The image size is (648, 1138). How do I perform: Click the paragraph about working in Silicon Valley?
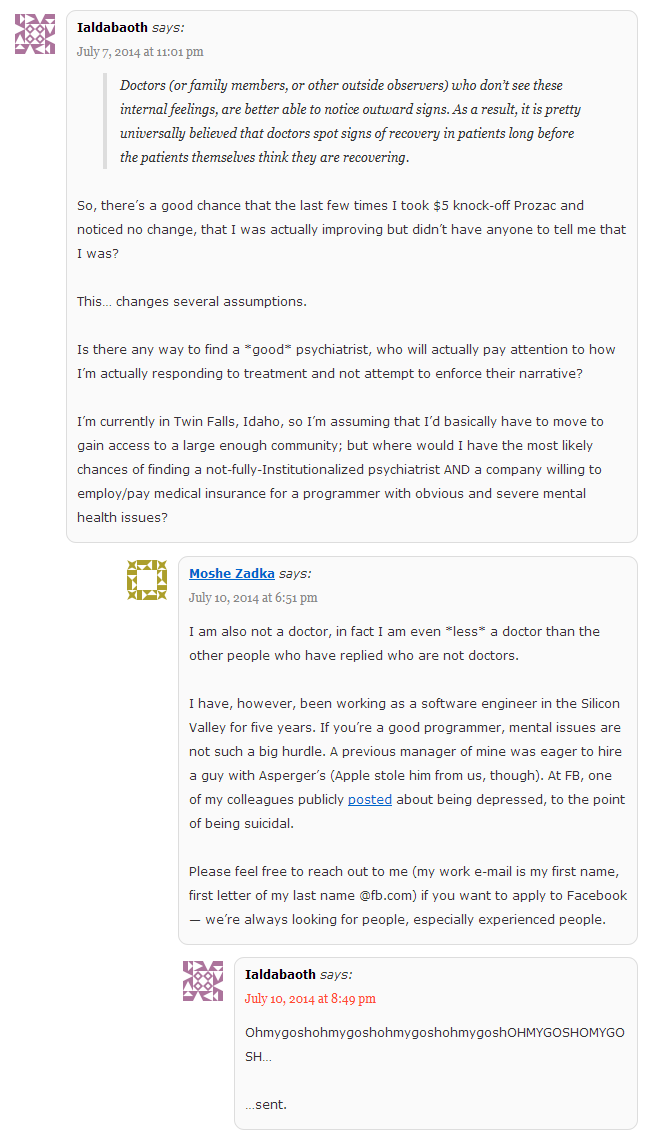pyautogui.click(x=406, y=763)
